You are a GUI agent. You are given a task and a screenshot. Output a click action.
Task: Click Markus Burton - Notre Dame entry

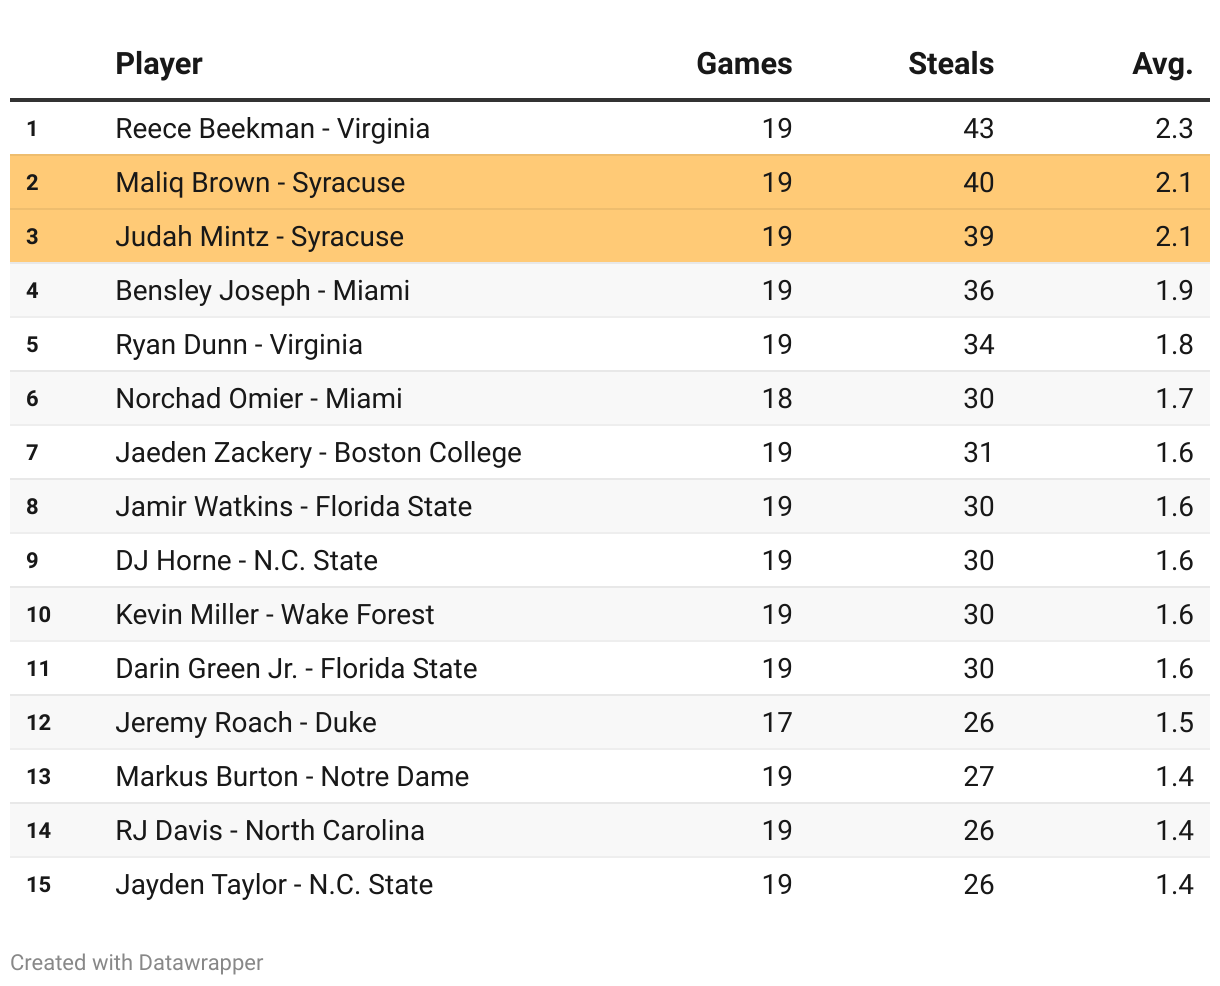click(x=292, y=777)
